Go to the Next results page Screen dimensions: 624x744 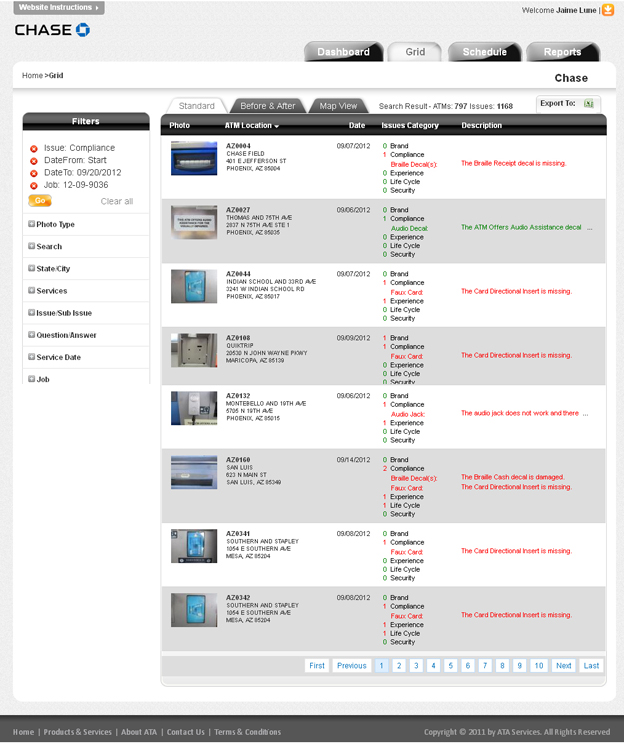[564, 666]
